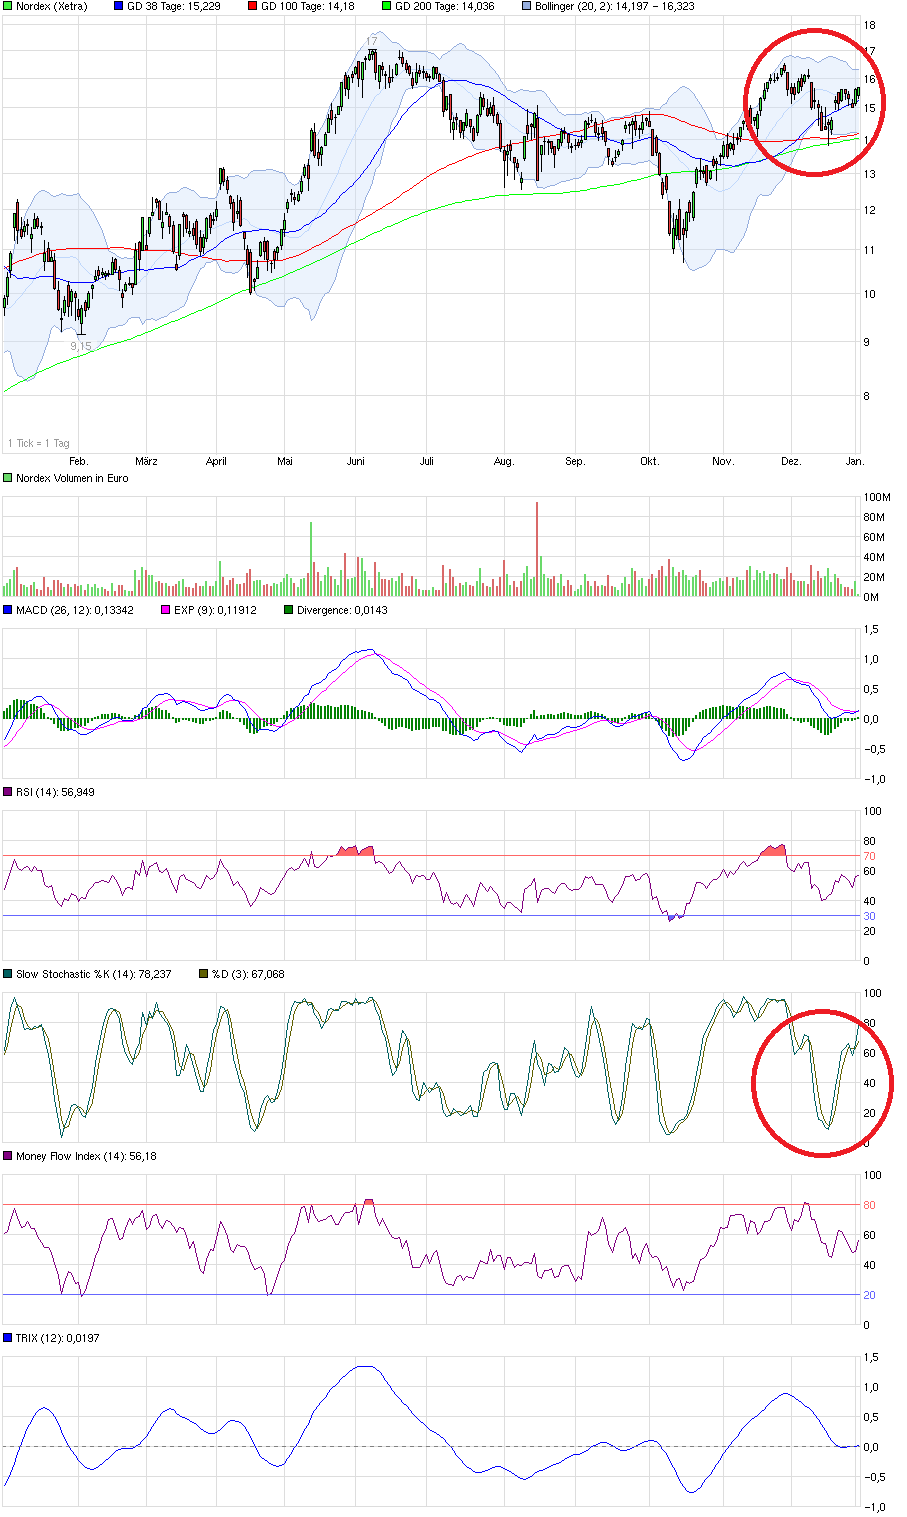Click the 'Dez.' month axis label
The image size is (907, 1517).
(791, 462)
